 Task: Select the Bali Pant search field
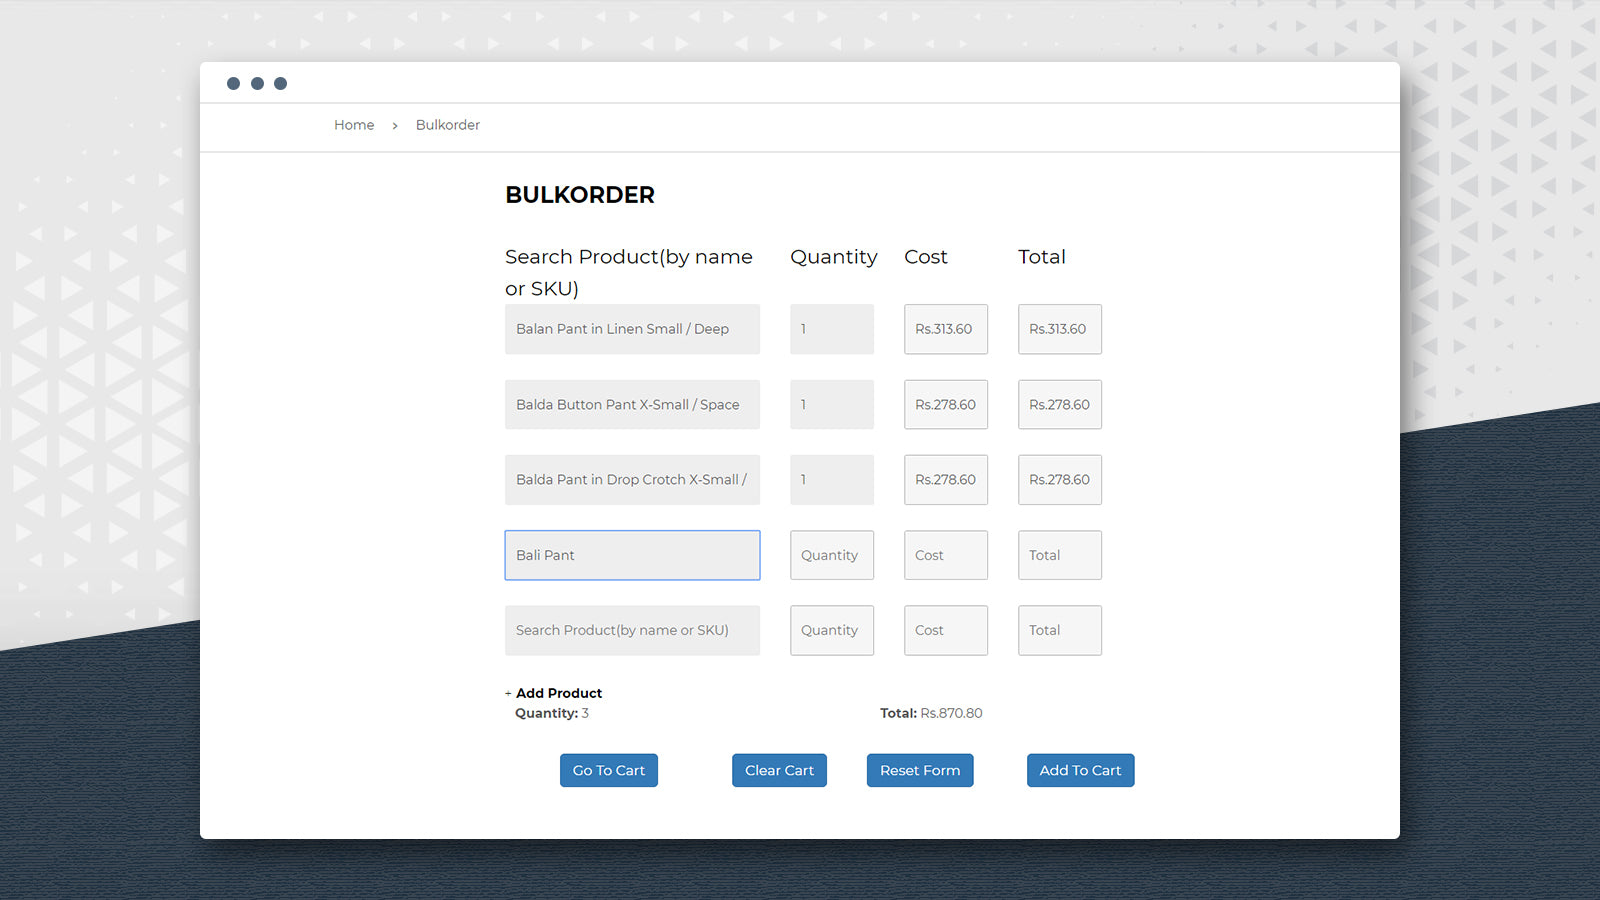point(632,555)
